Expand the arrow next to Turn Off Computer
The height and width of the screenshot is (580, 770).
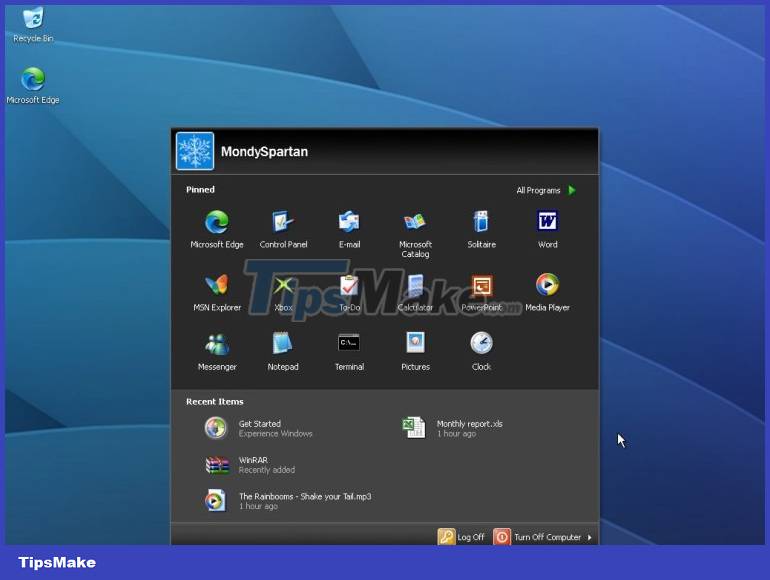[590, 537]
